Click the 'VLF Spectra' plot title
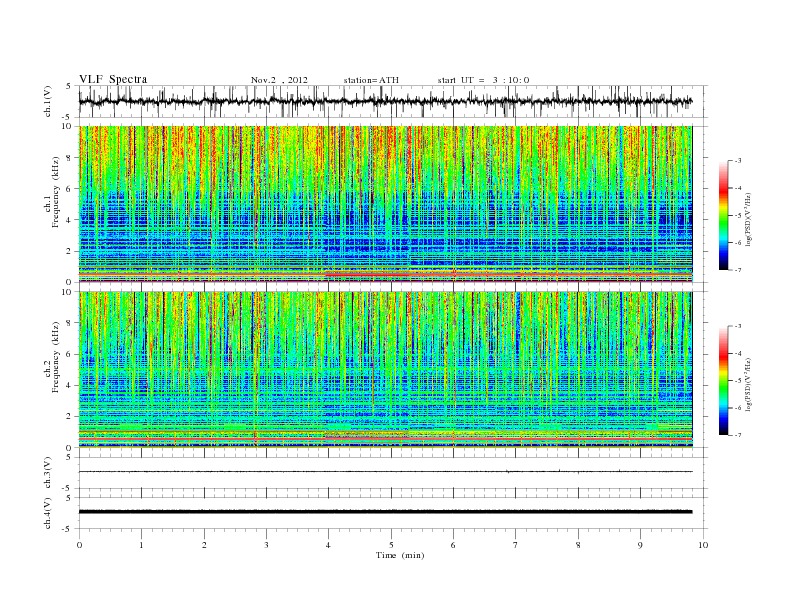 pyautogui.click(x=113, y=79)
